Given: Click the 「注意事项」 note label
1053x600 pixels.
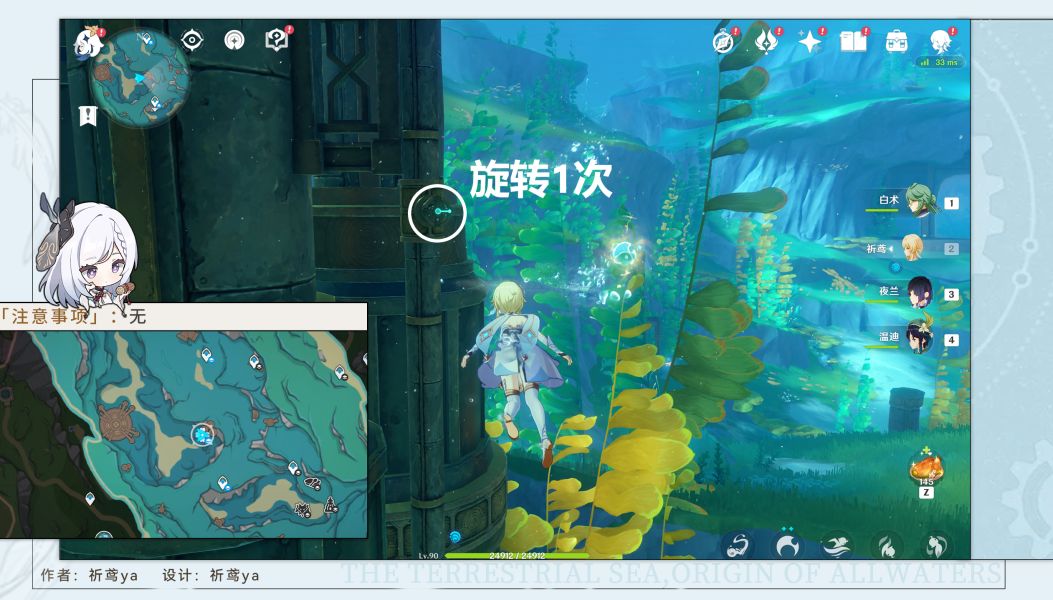Looking at the screenshot, I should point(52,316).
